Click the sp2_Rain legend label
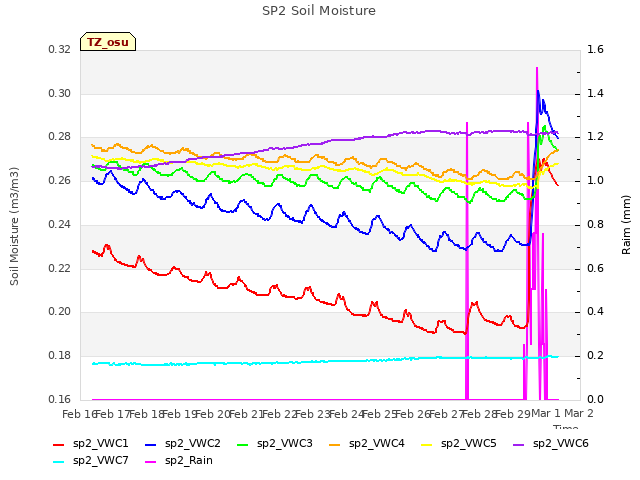Viewport: 640px width, 480px height. (x=189, y=460)
